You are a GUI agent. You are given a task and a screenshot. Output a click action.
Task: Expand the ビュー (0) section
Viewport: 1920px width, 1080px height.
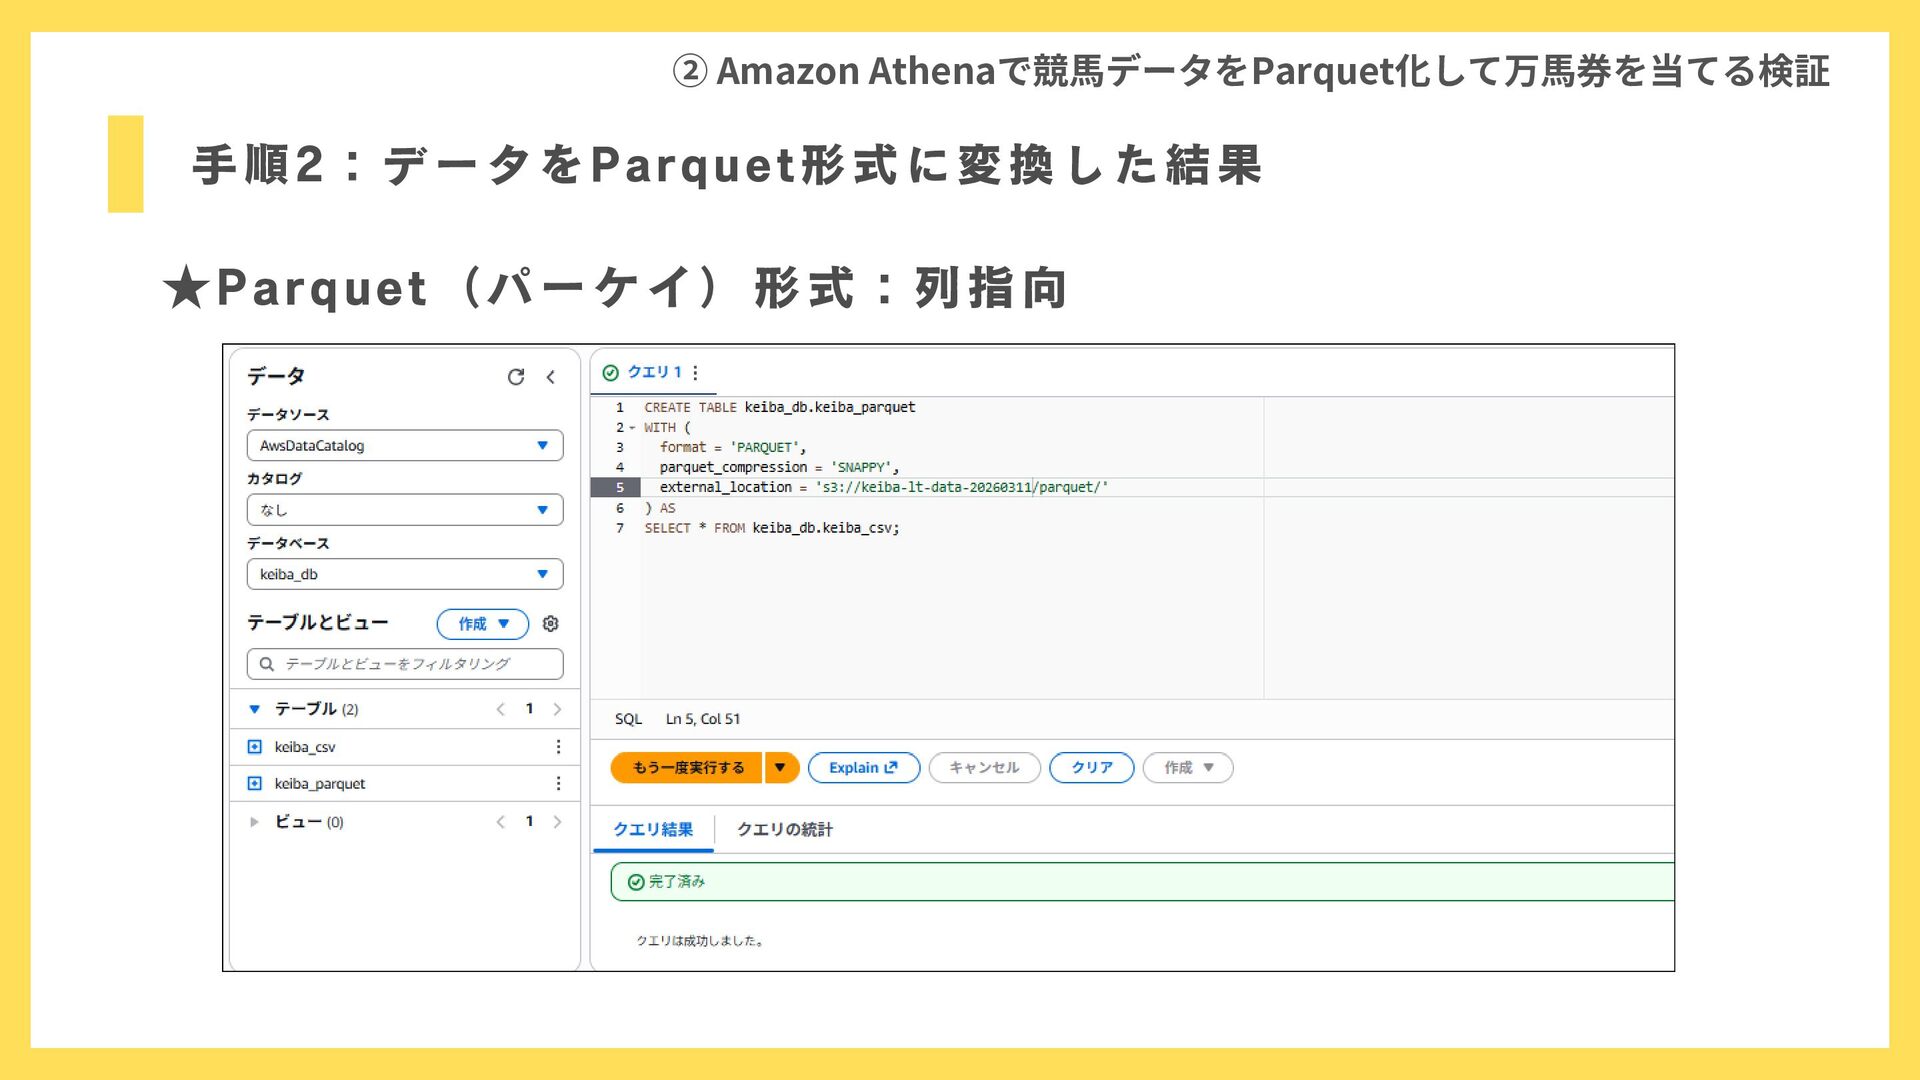pyautogui.click(x=254, y=822)
